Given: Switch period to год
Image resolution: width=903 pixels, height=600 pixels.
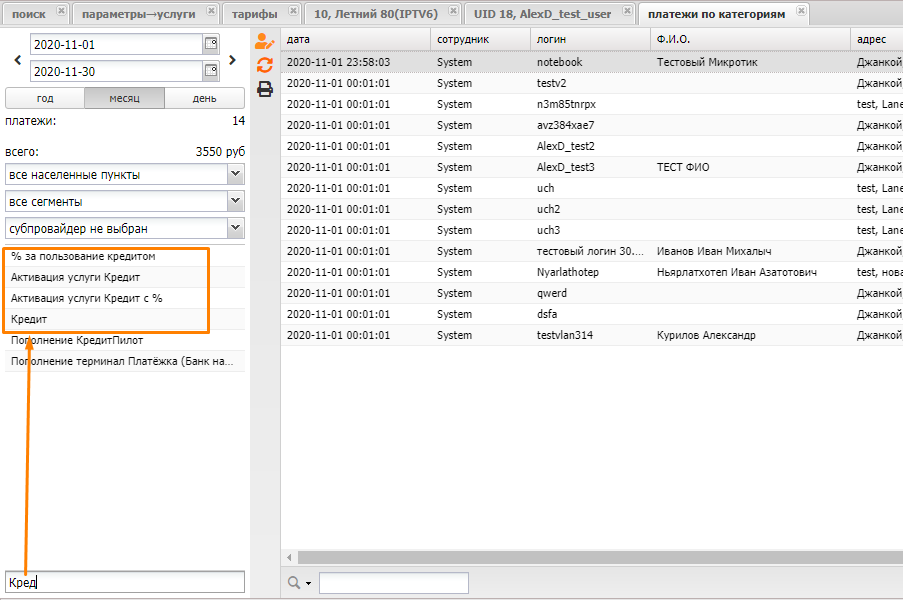Looking at the screenshot, I should tap(45, 99).
